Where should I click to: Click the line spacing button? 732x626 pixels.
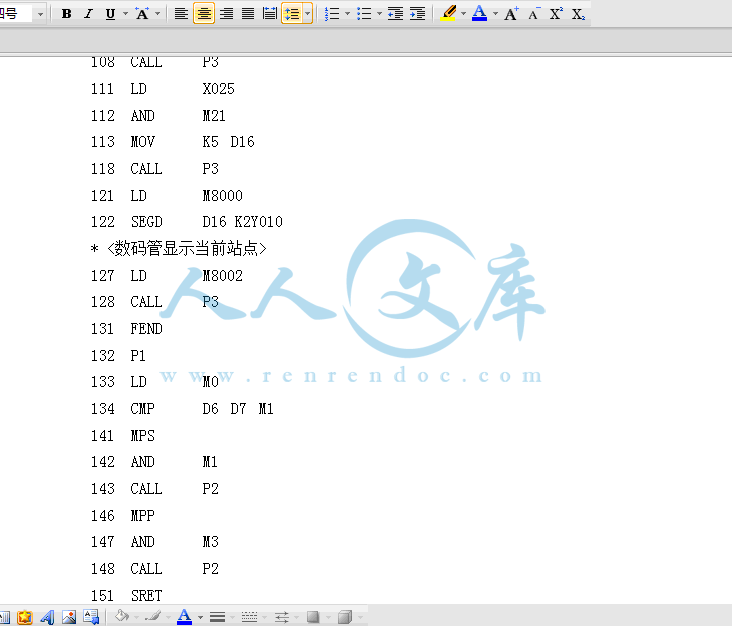click(292, 14)
